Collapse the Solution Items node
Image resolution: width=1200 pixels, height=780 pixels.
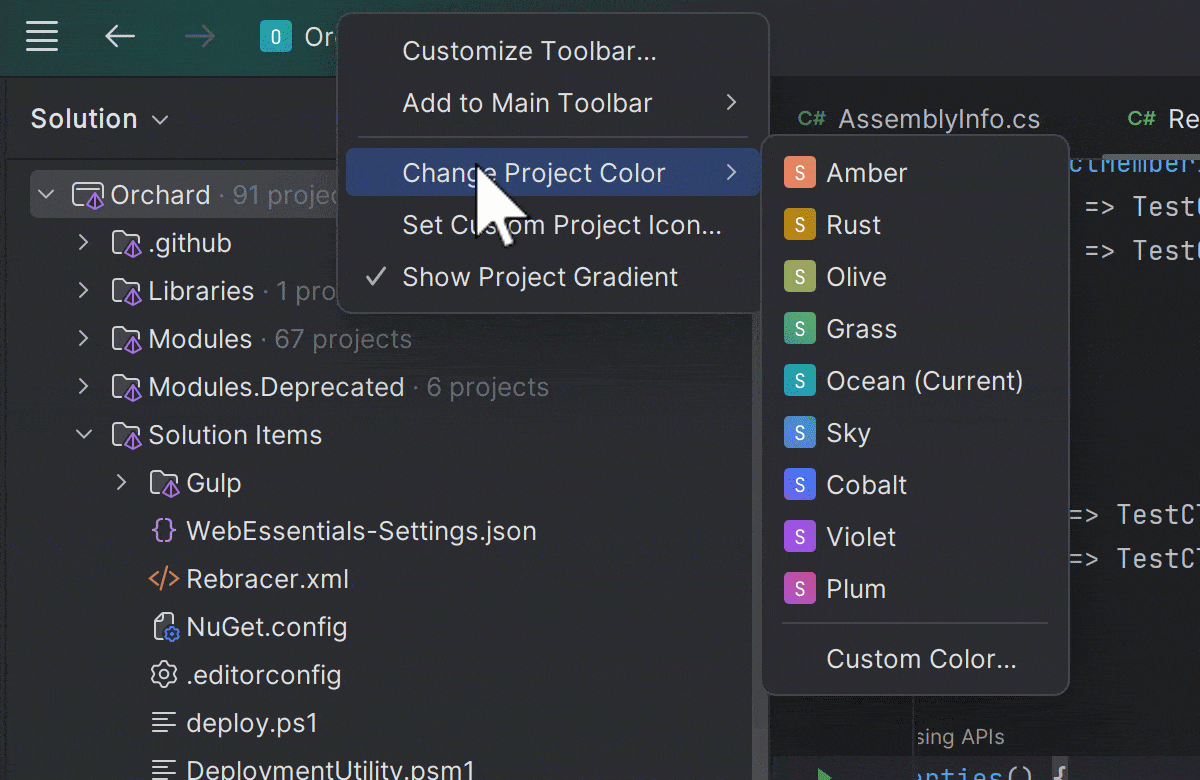pyautogui.click(x=83, y=435)
